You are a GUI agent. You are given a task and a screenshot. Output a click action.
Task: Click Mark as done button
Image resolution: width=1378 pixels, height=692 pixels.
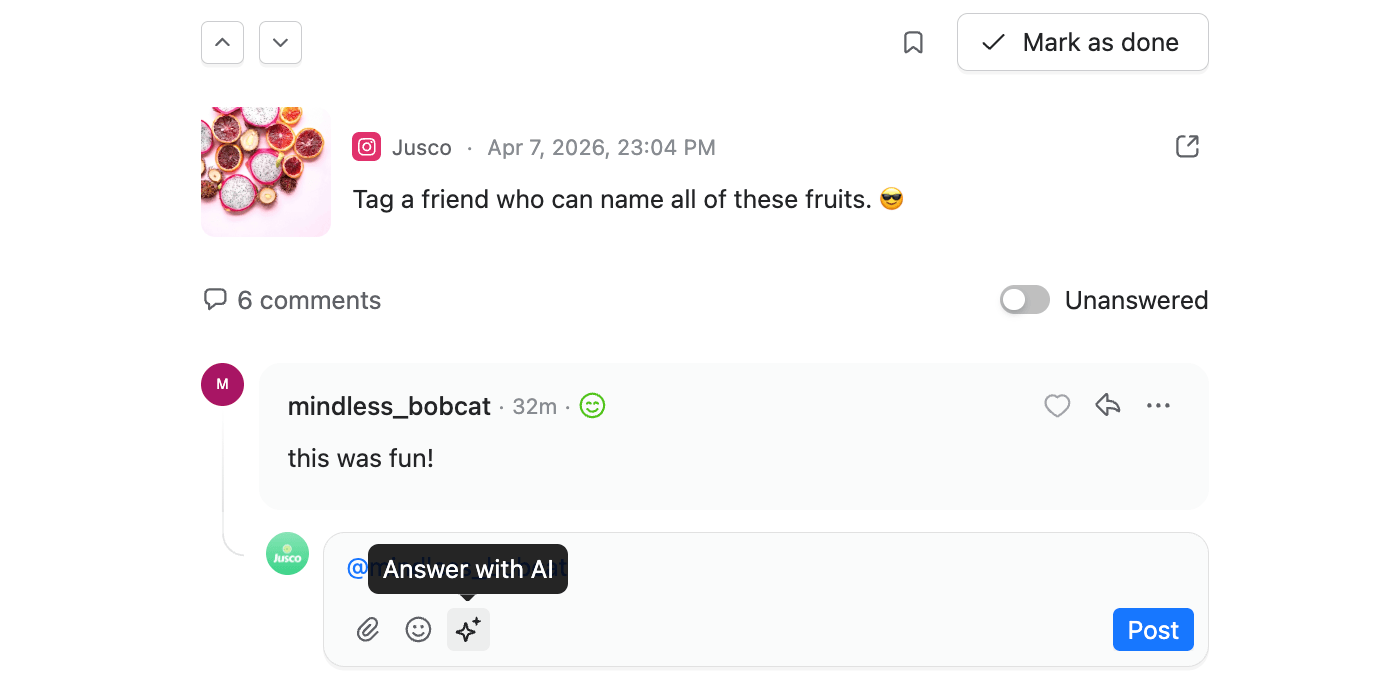1082,42
